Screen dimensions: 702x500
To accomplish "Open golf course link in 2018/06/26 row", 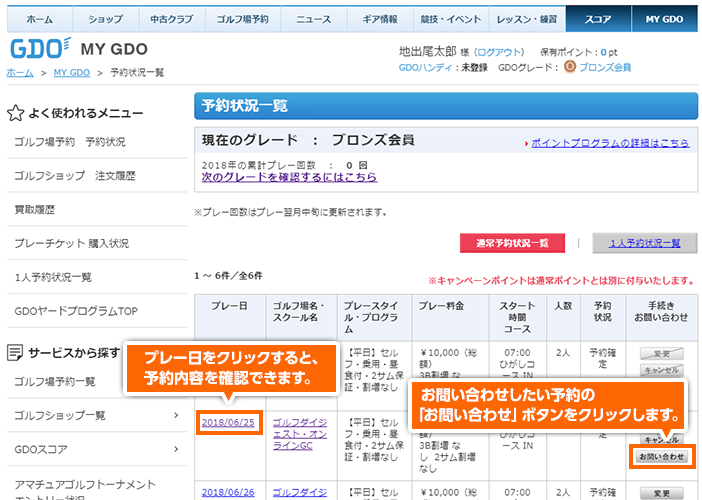I will click(300, 492).
